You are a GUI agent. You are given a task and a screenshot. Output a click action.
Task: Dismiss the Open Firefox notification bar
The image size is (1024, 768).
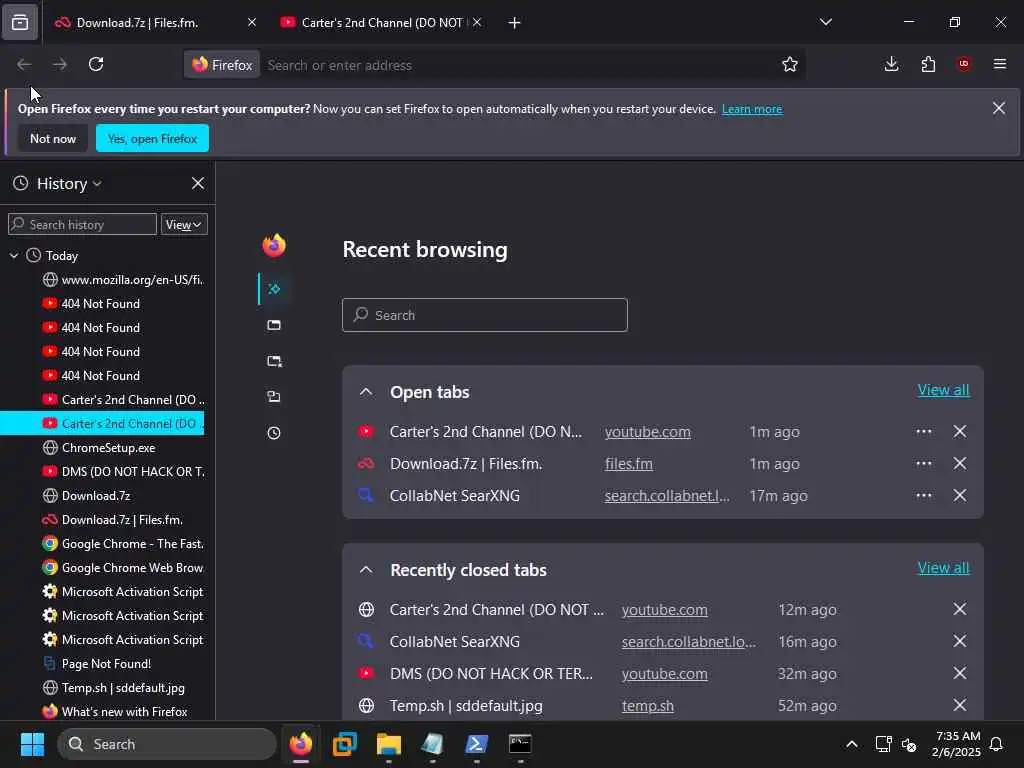(x=999, y=108)
